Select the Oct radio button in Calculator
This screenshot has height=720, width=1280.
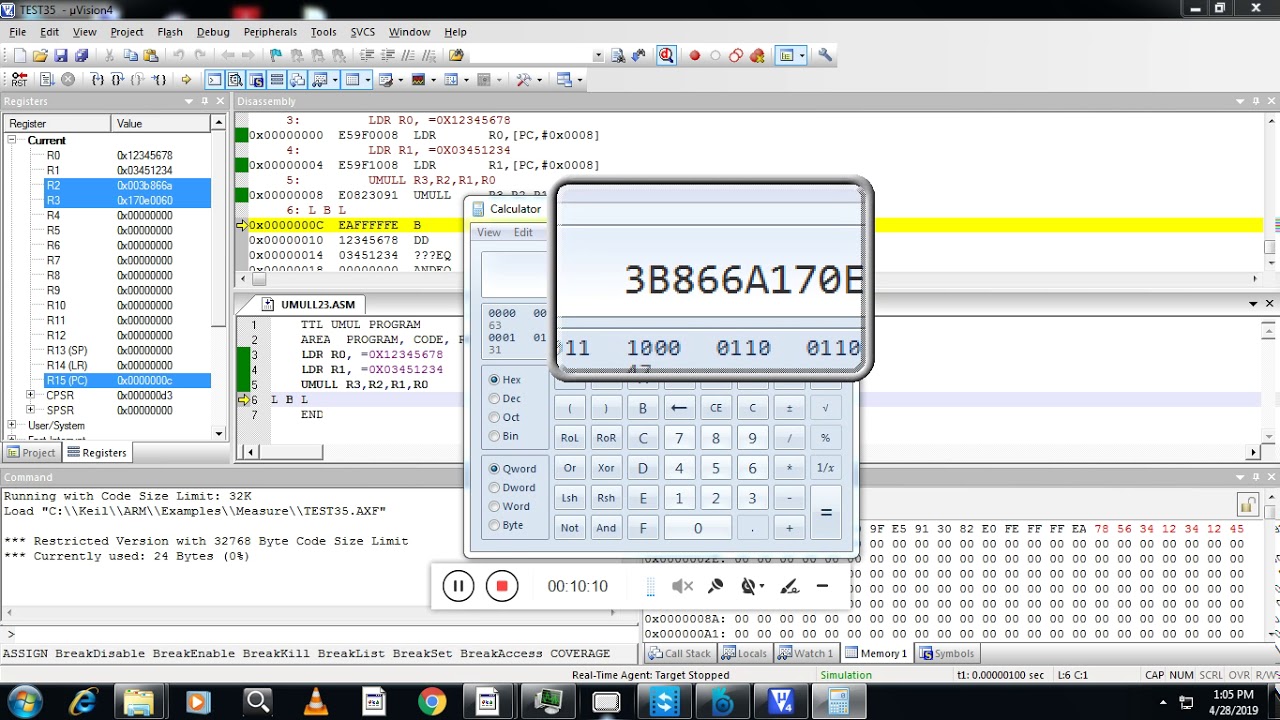(x=494, y=417)
